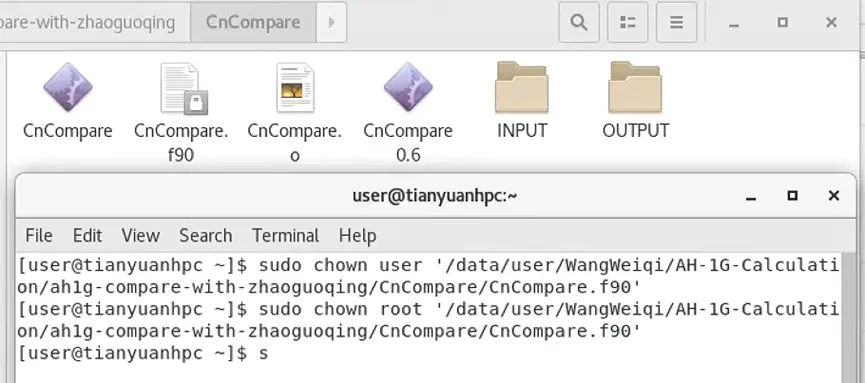
Task: Maximize the terminal window
Action: click(793, 195)
